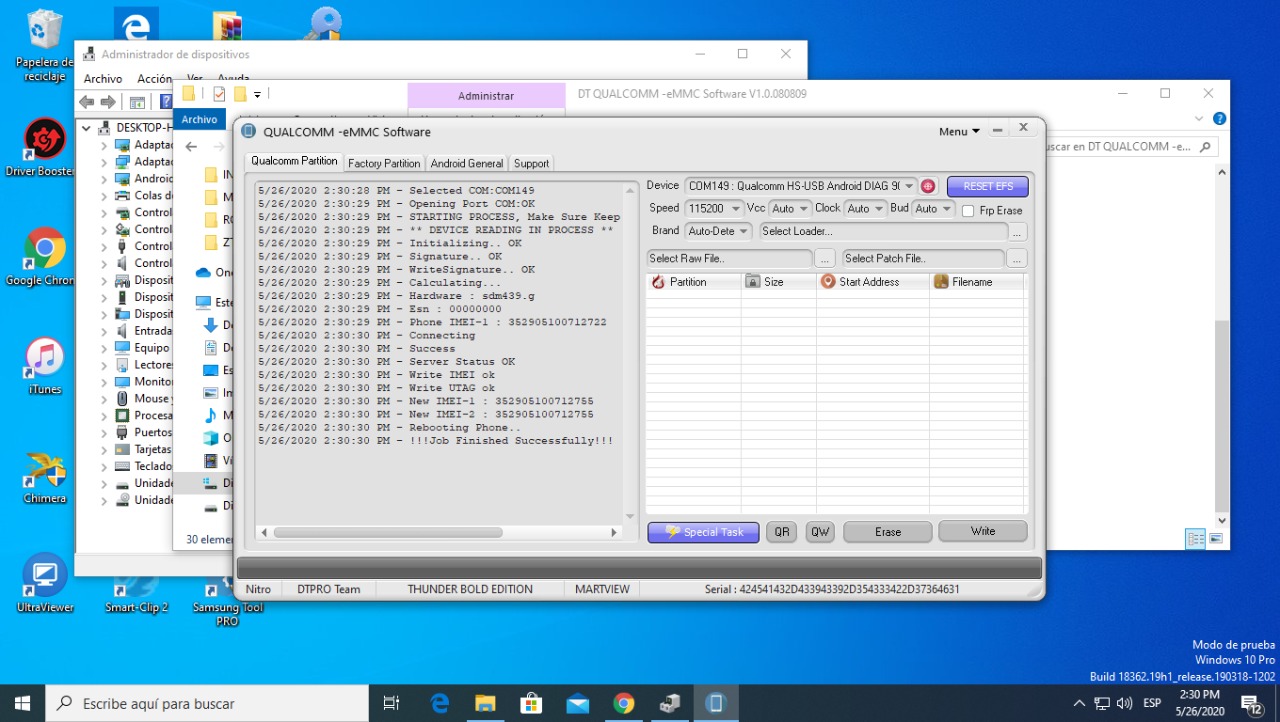The image size is (1280, 722).
Task: Switch to the Android General tab
Action: click(466, 163)
